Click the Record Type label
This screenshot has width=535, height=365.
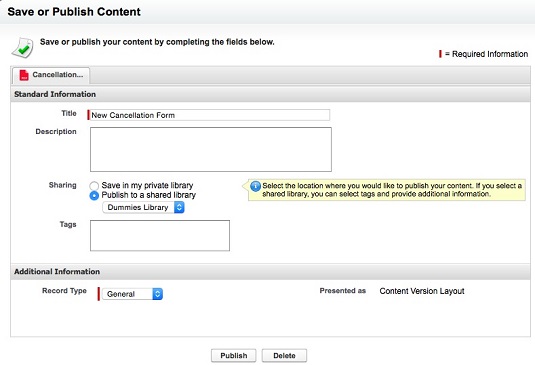(x=64, y=291)
